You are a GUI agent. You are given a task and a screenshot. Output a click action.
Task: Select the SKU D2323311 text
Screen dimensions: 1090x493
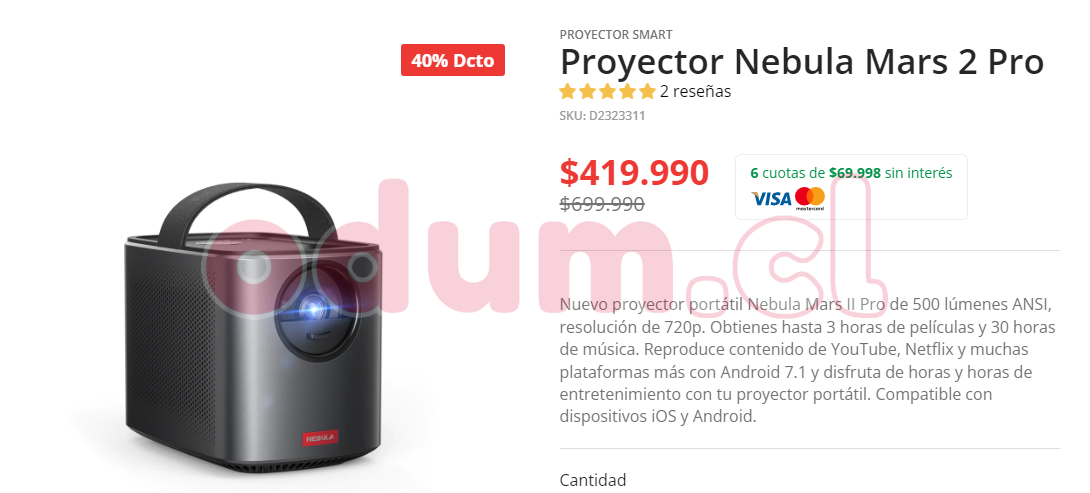pyautogui.click(x=602, y=116)
